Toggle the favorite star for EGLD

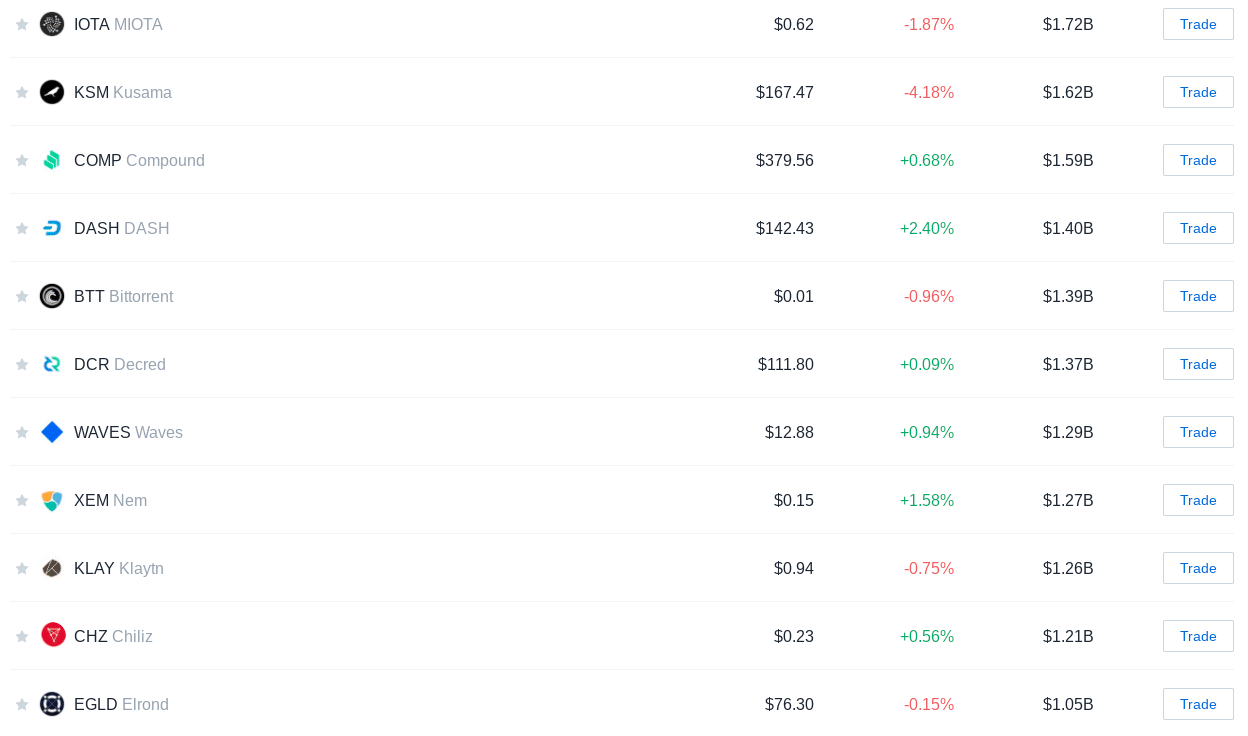(x=22, y=704)
